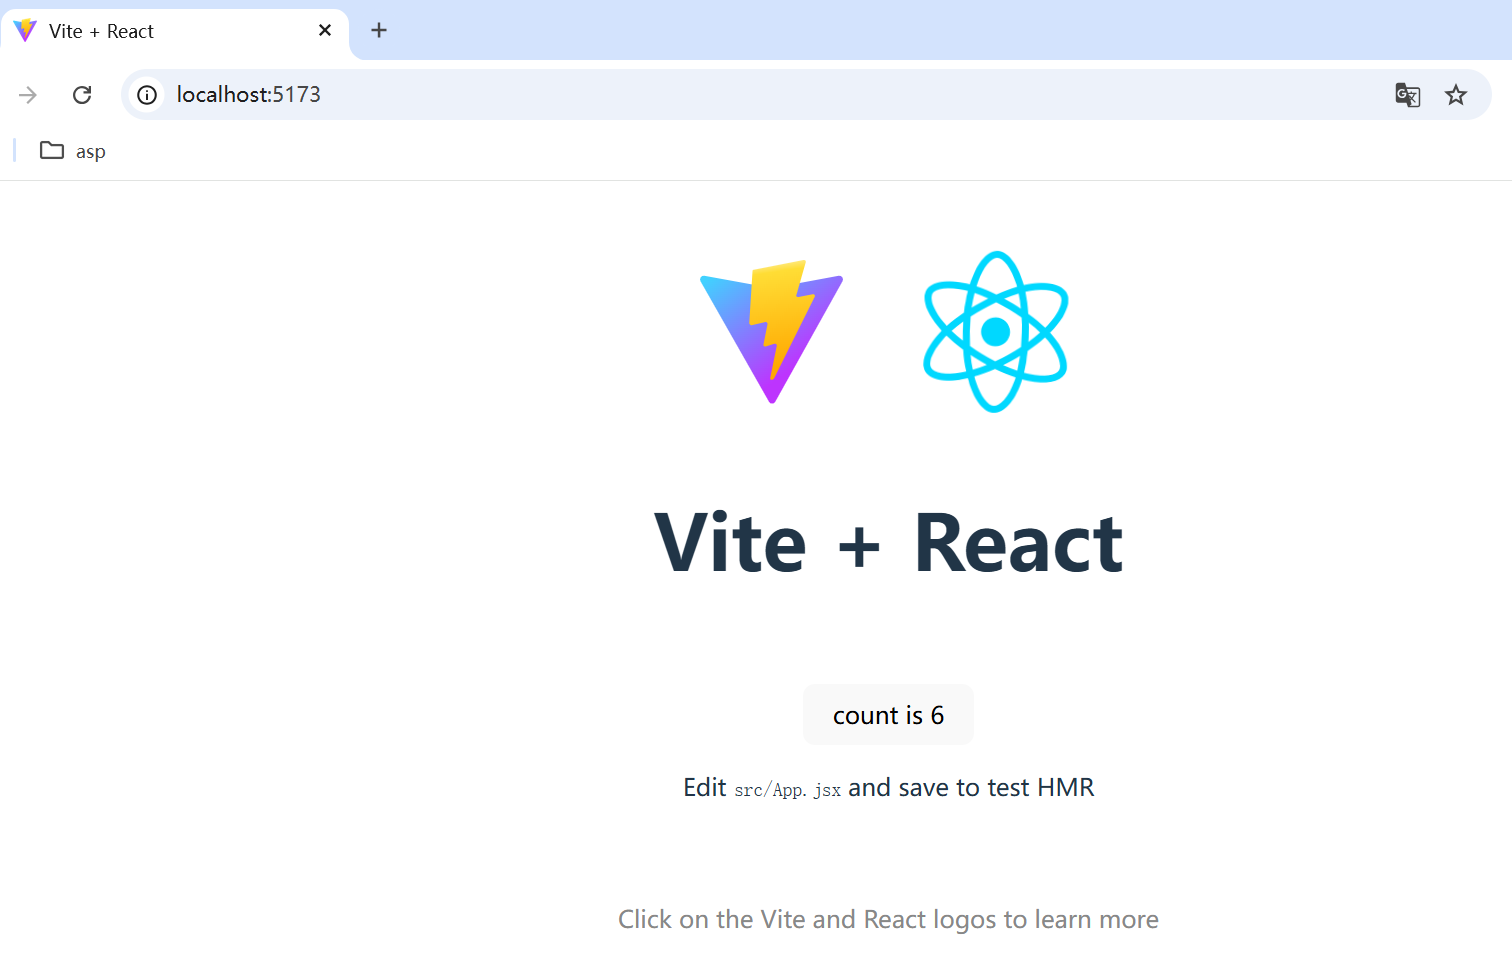1512x962 pixels.
Task: Click the React atom logo
Action: click(995, 332)
